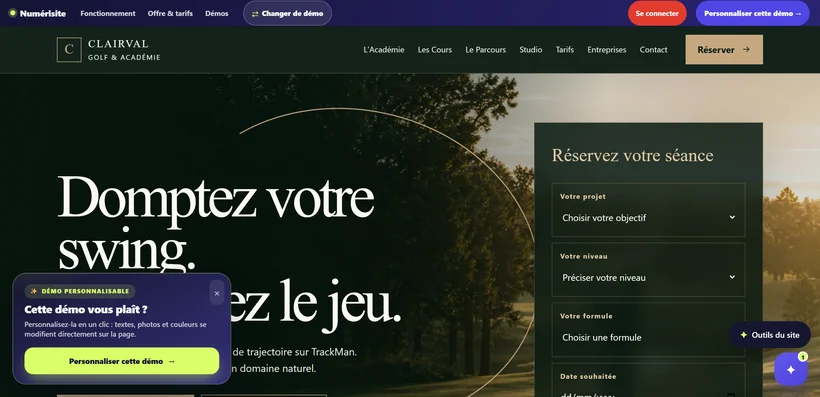
Task: Click the green Personnaliser cette démo button
Action: [x=122, y=361]
